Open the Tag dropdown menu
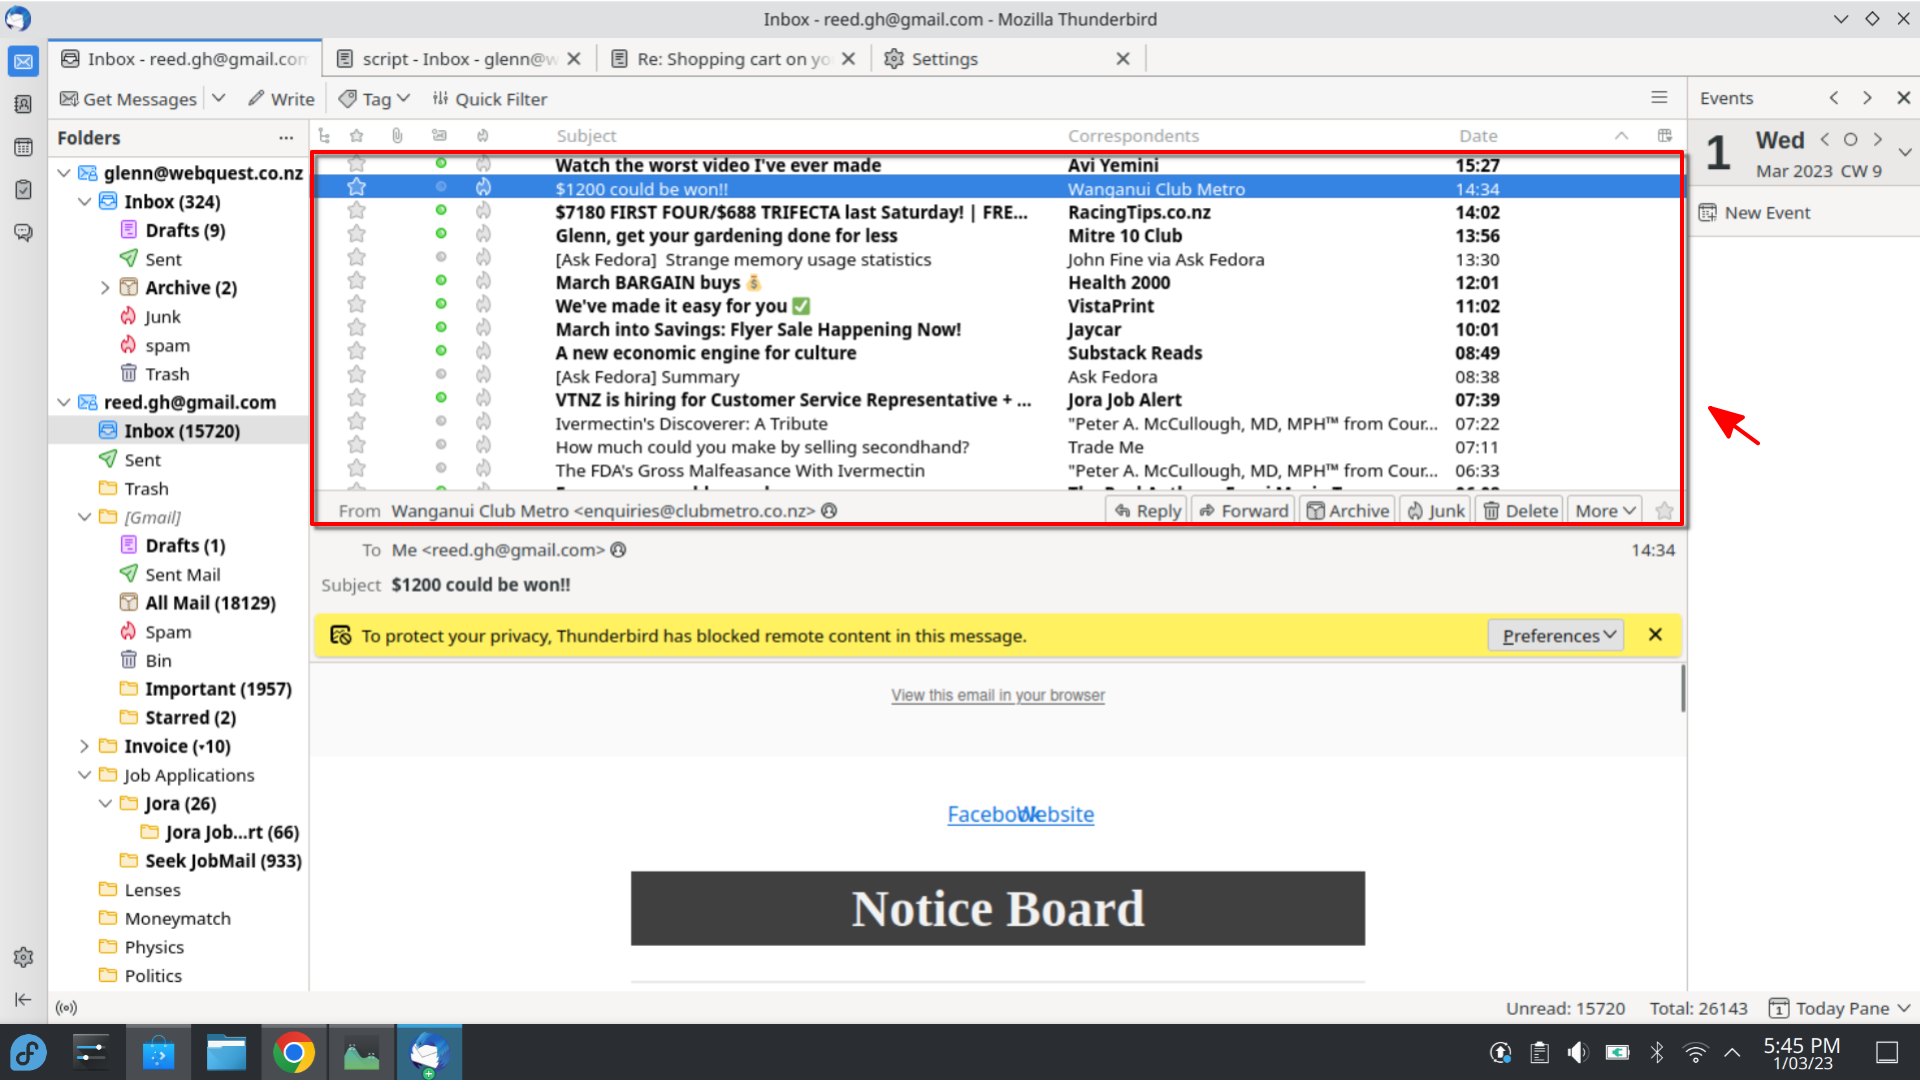Viewport: 1920px width, 1080px height. tap(375, 99)
